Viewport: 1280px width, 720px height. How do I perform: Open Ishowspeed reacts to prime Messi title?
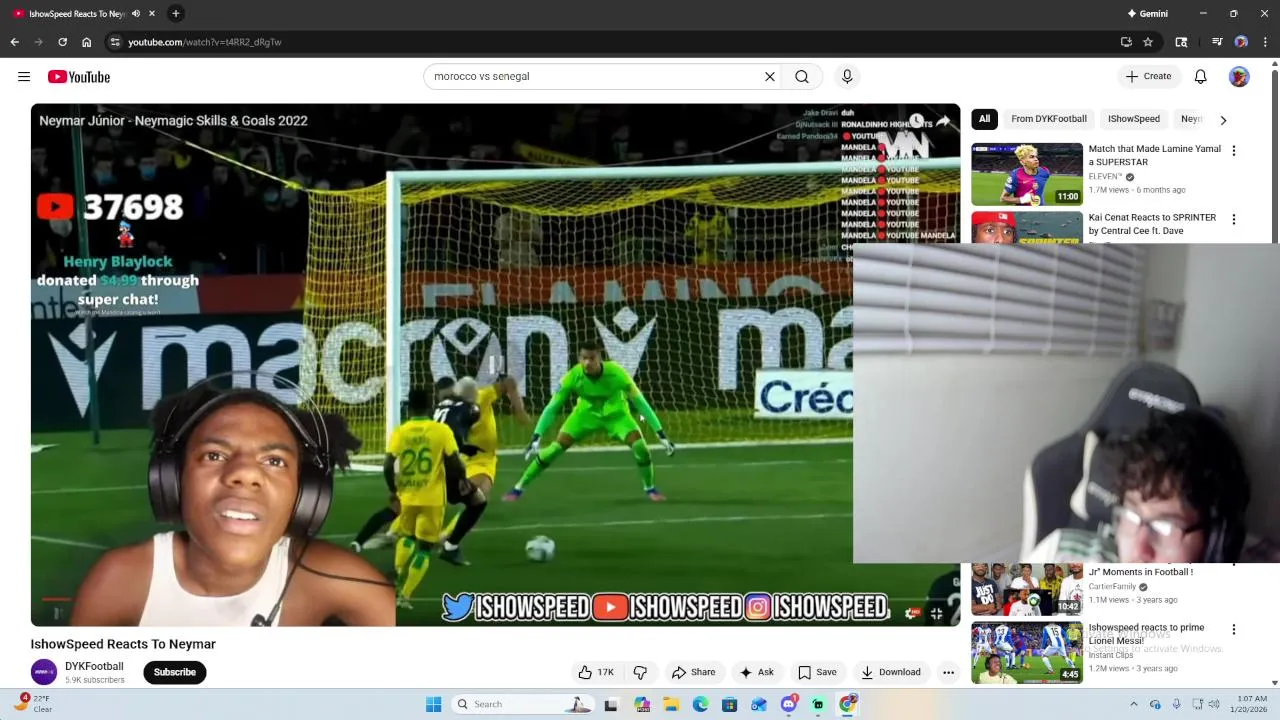tap(1146, 634)
